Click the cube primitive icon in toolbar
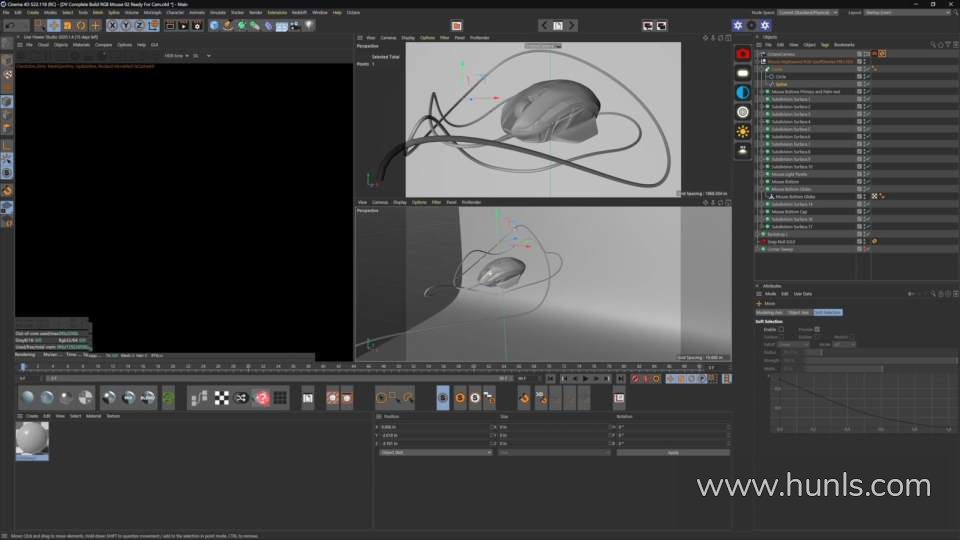Screen dimensions: 960x540 [214, 25]
